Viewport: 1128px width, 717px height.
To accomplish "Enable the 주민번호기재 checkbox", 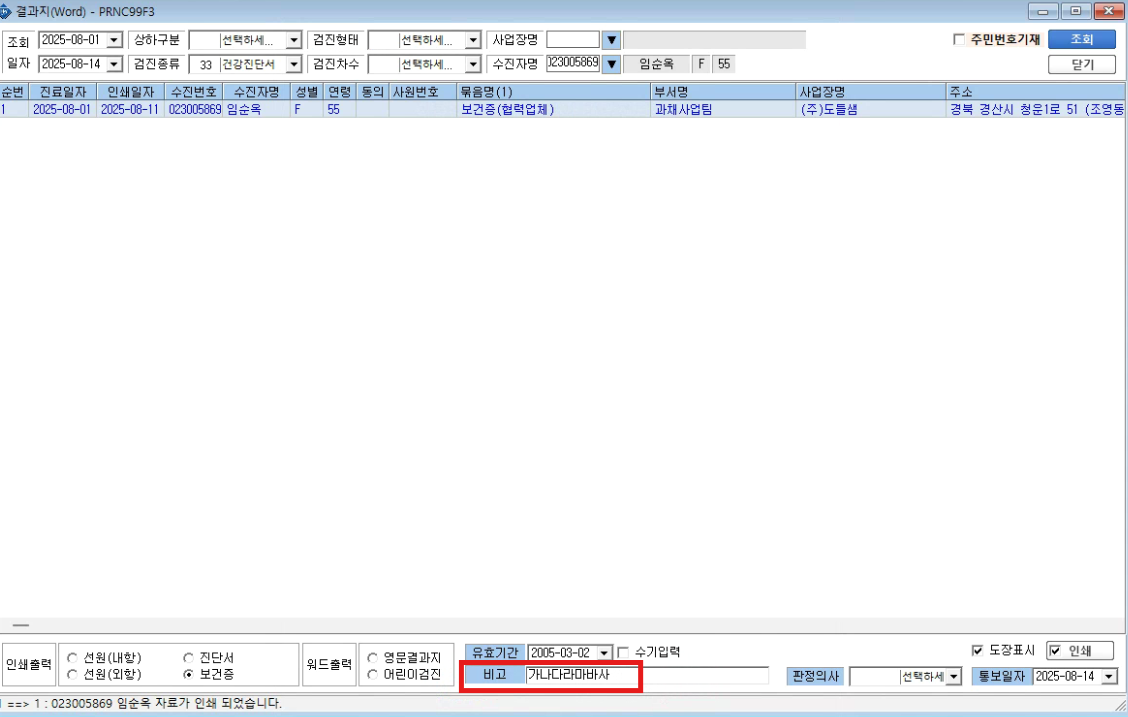I will click(x=958, y=40).
